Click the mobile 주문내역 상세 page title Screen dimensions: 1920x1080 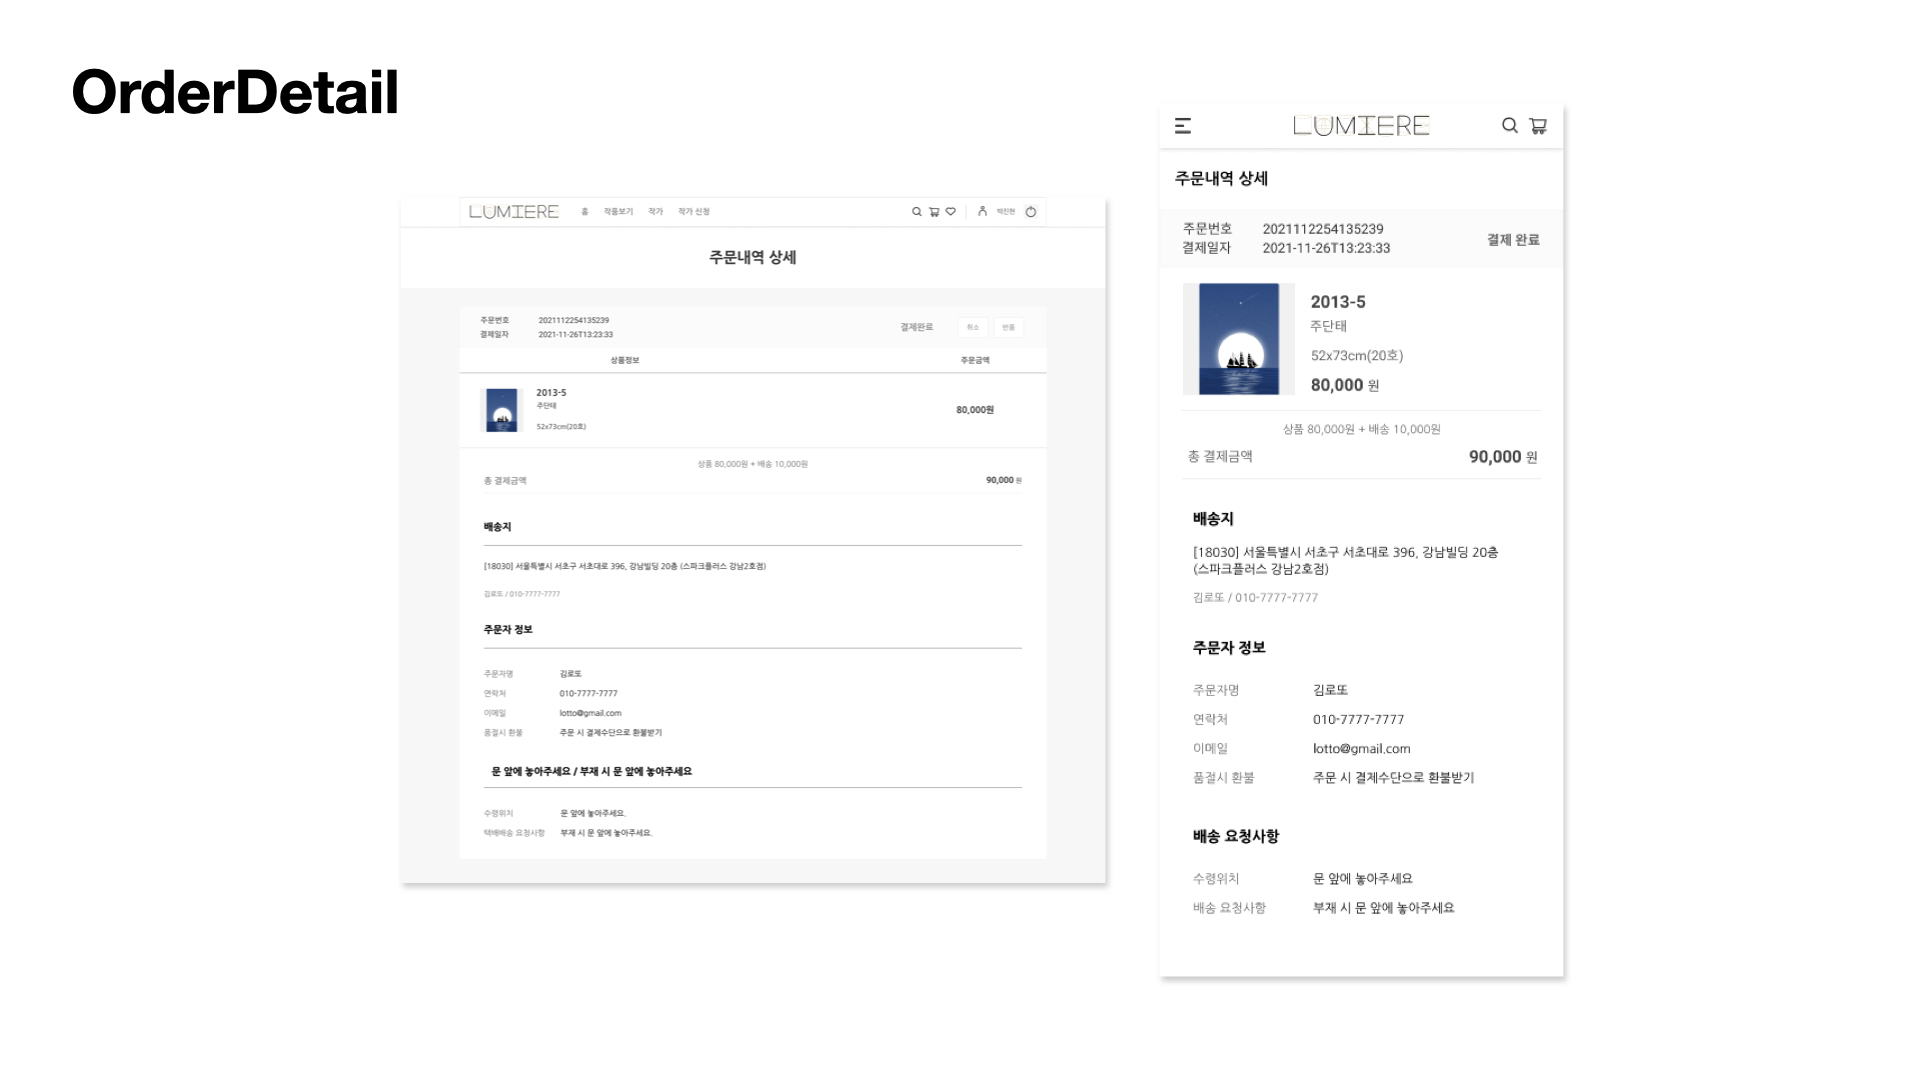point(1221,179)
